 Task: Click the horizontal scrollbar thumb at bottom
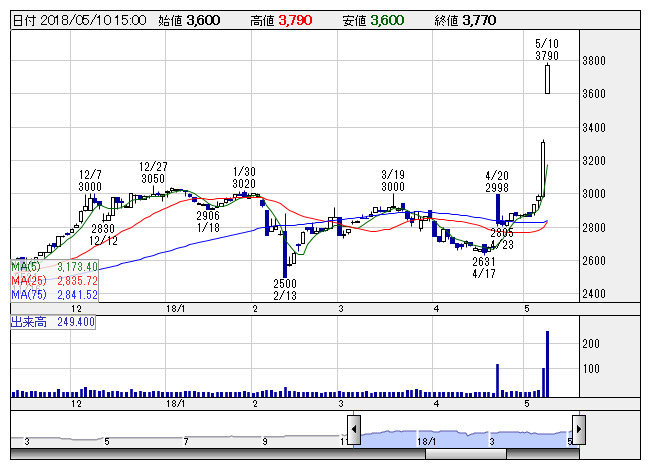(466, 454)
